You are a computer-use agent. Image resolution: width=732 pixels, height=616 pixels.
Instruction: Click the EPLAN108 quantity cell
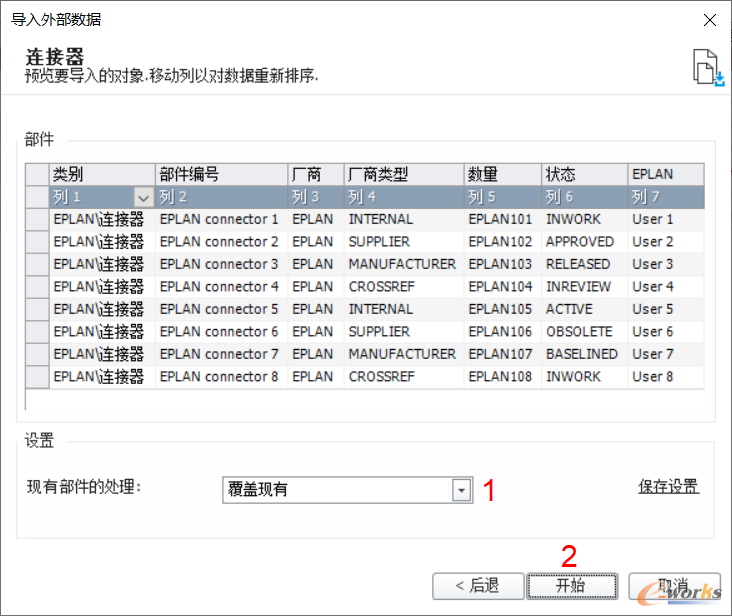coord(503,377)
